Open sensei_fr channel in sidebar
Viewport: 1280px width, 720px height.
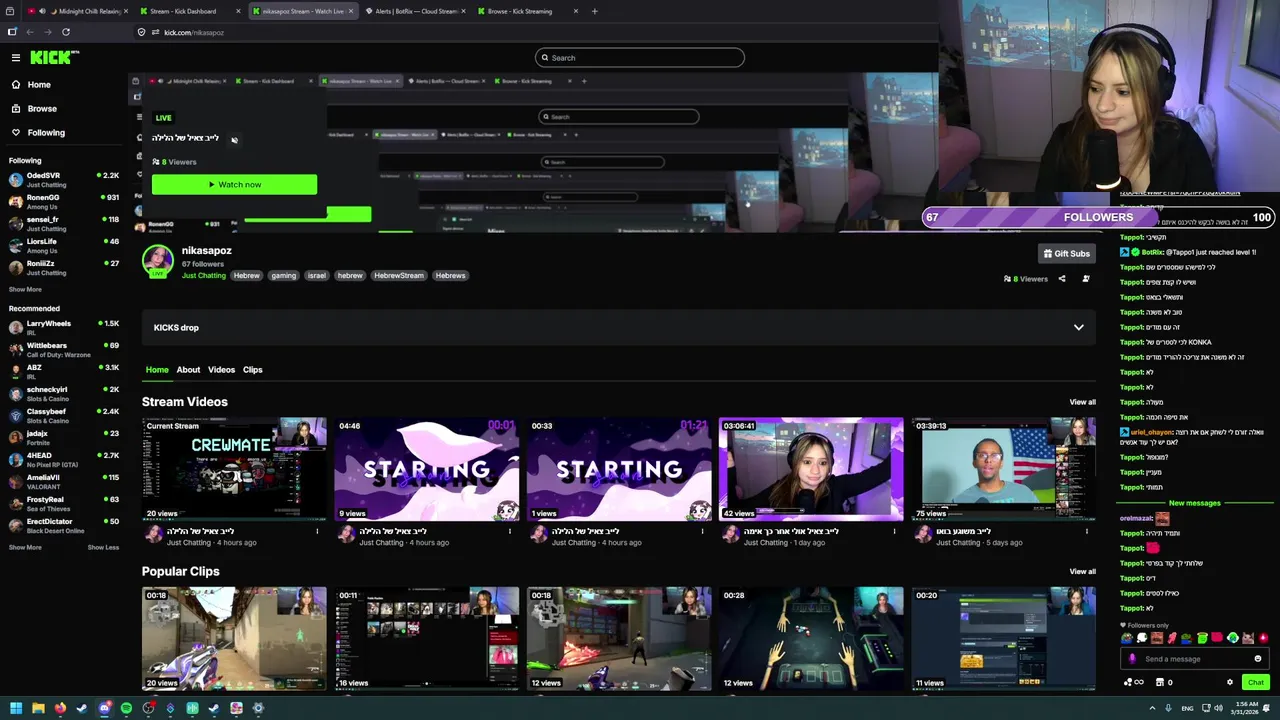pyautogui.click(x=64, y=223)
